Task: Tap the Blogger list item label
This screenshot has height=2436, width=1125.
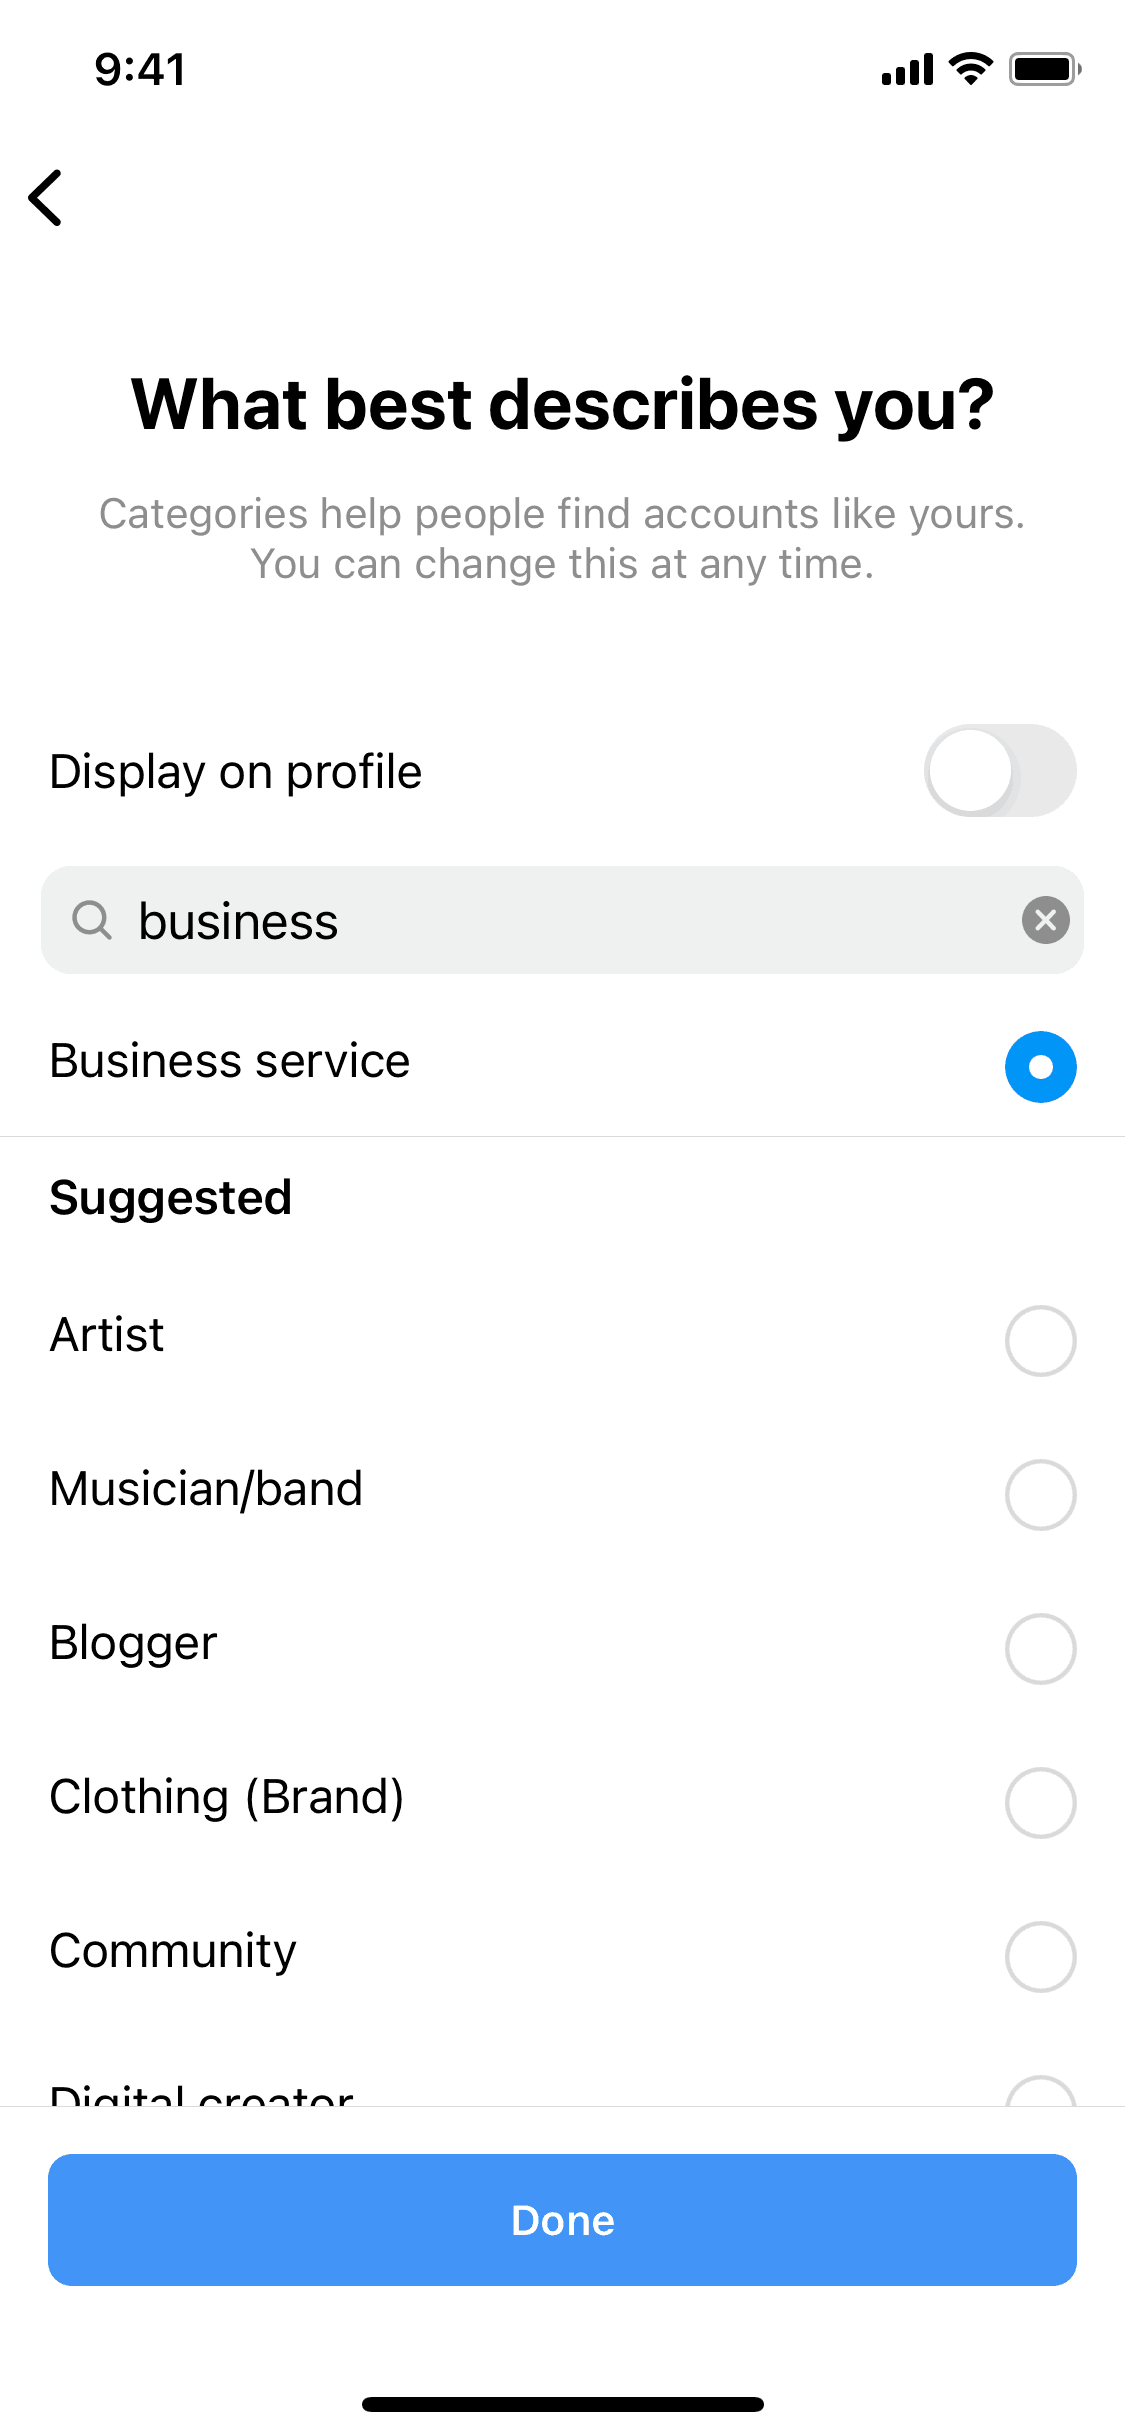Action: [133, 1643]
